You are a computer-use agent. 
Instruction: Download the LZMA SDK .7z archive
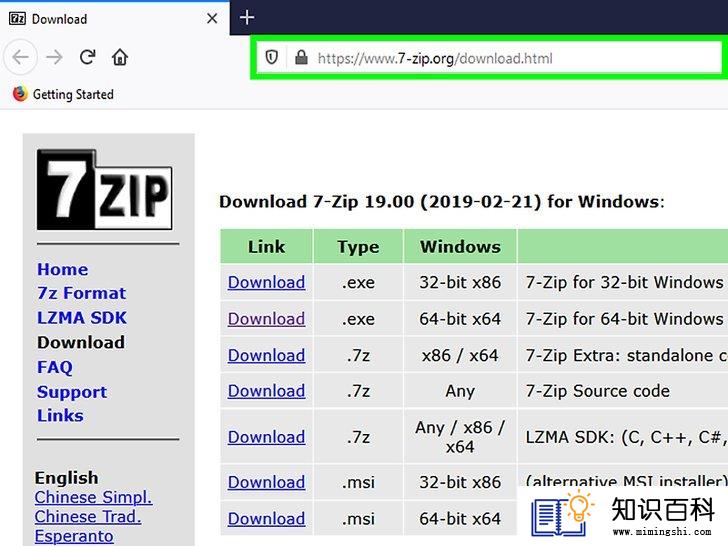[266, 437]
